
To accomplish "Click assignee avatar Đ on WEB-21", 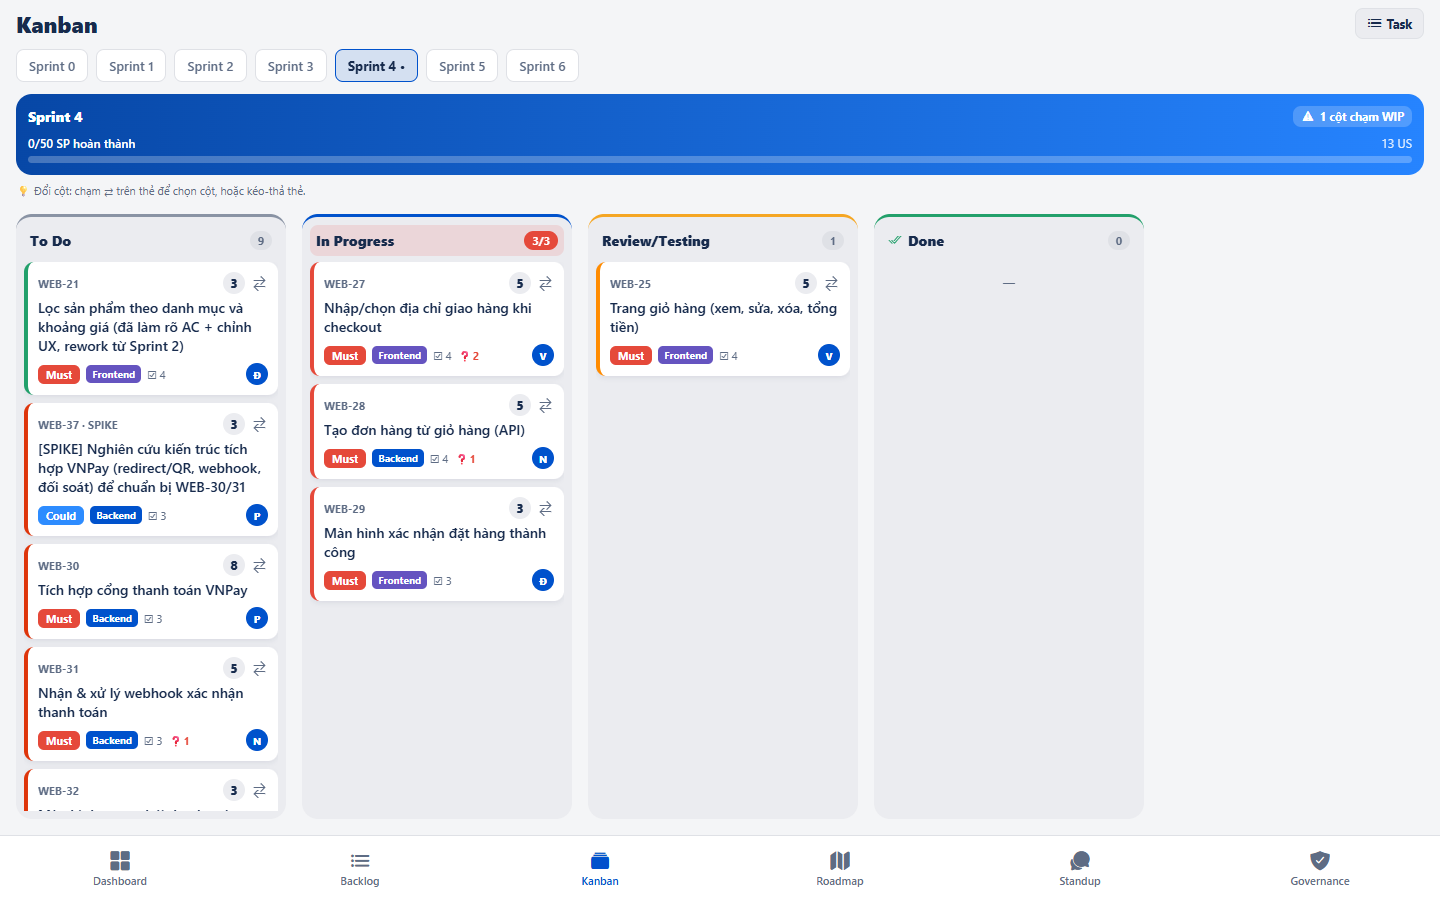I will [x=257, y=375].
